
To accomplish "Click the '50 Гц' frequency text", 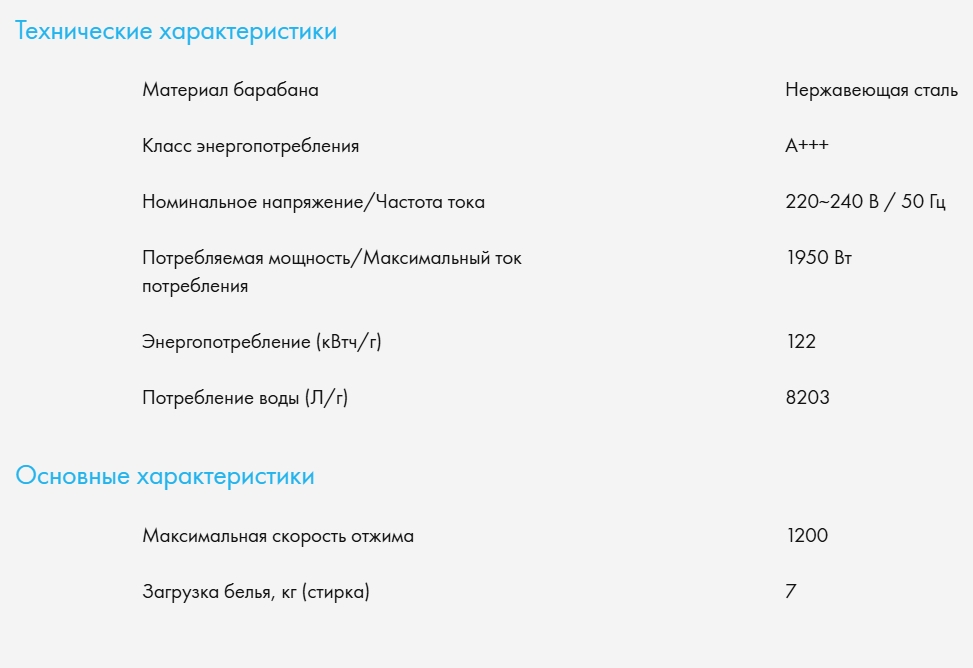I will pos(921,203).
